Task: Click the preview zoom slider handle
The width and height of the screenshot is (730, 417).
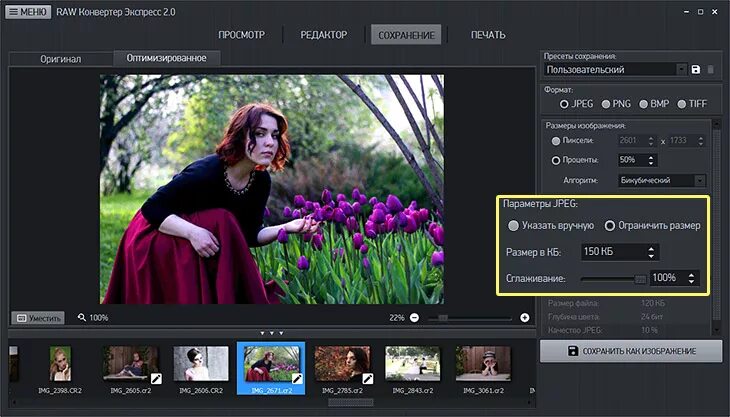Action: [443, 318]
